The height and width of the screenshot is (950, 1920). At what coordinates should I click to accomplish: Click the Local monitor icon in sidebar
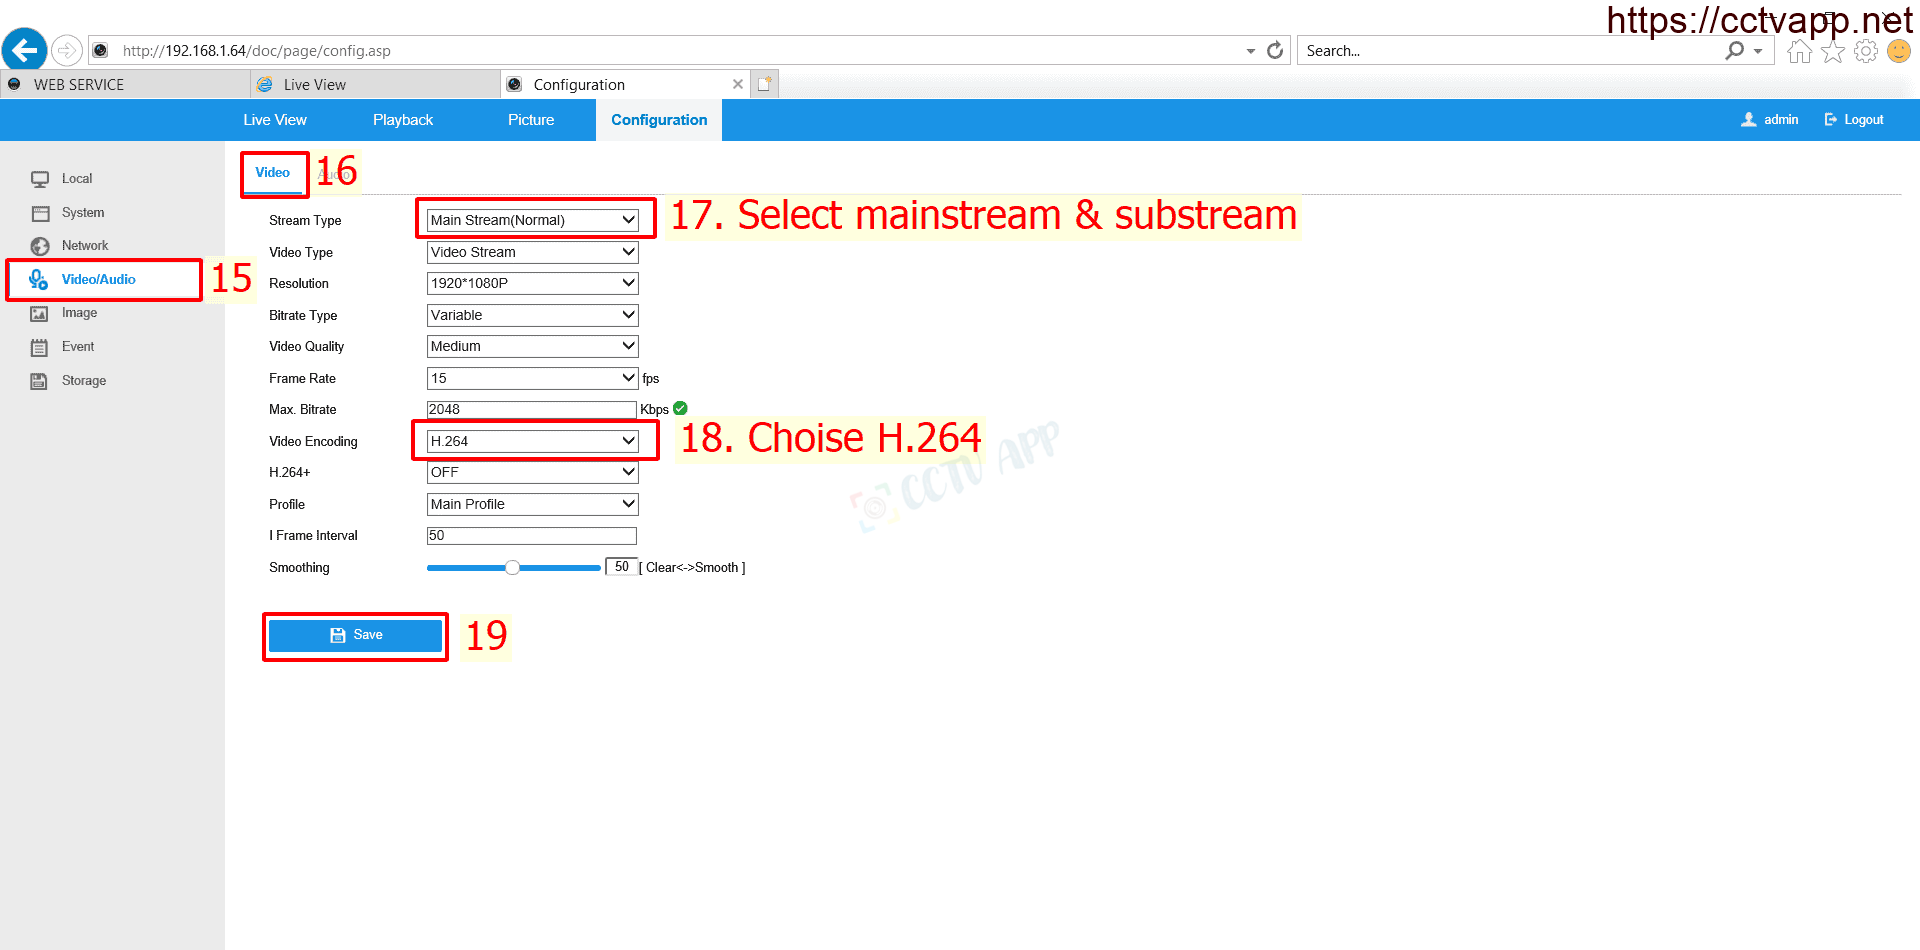[40, 179]
